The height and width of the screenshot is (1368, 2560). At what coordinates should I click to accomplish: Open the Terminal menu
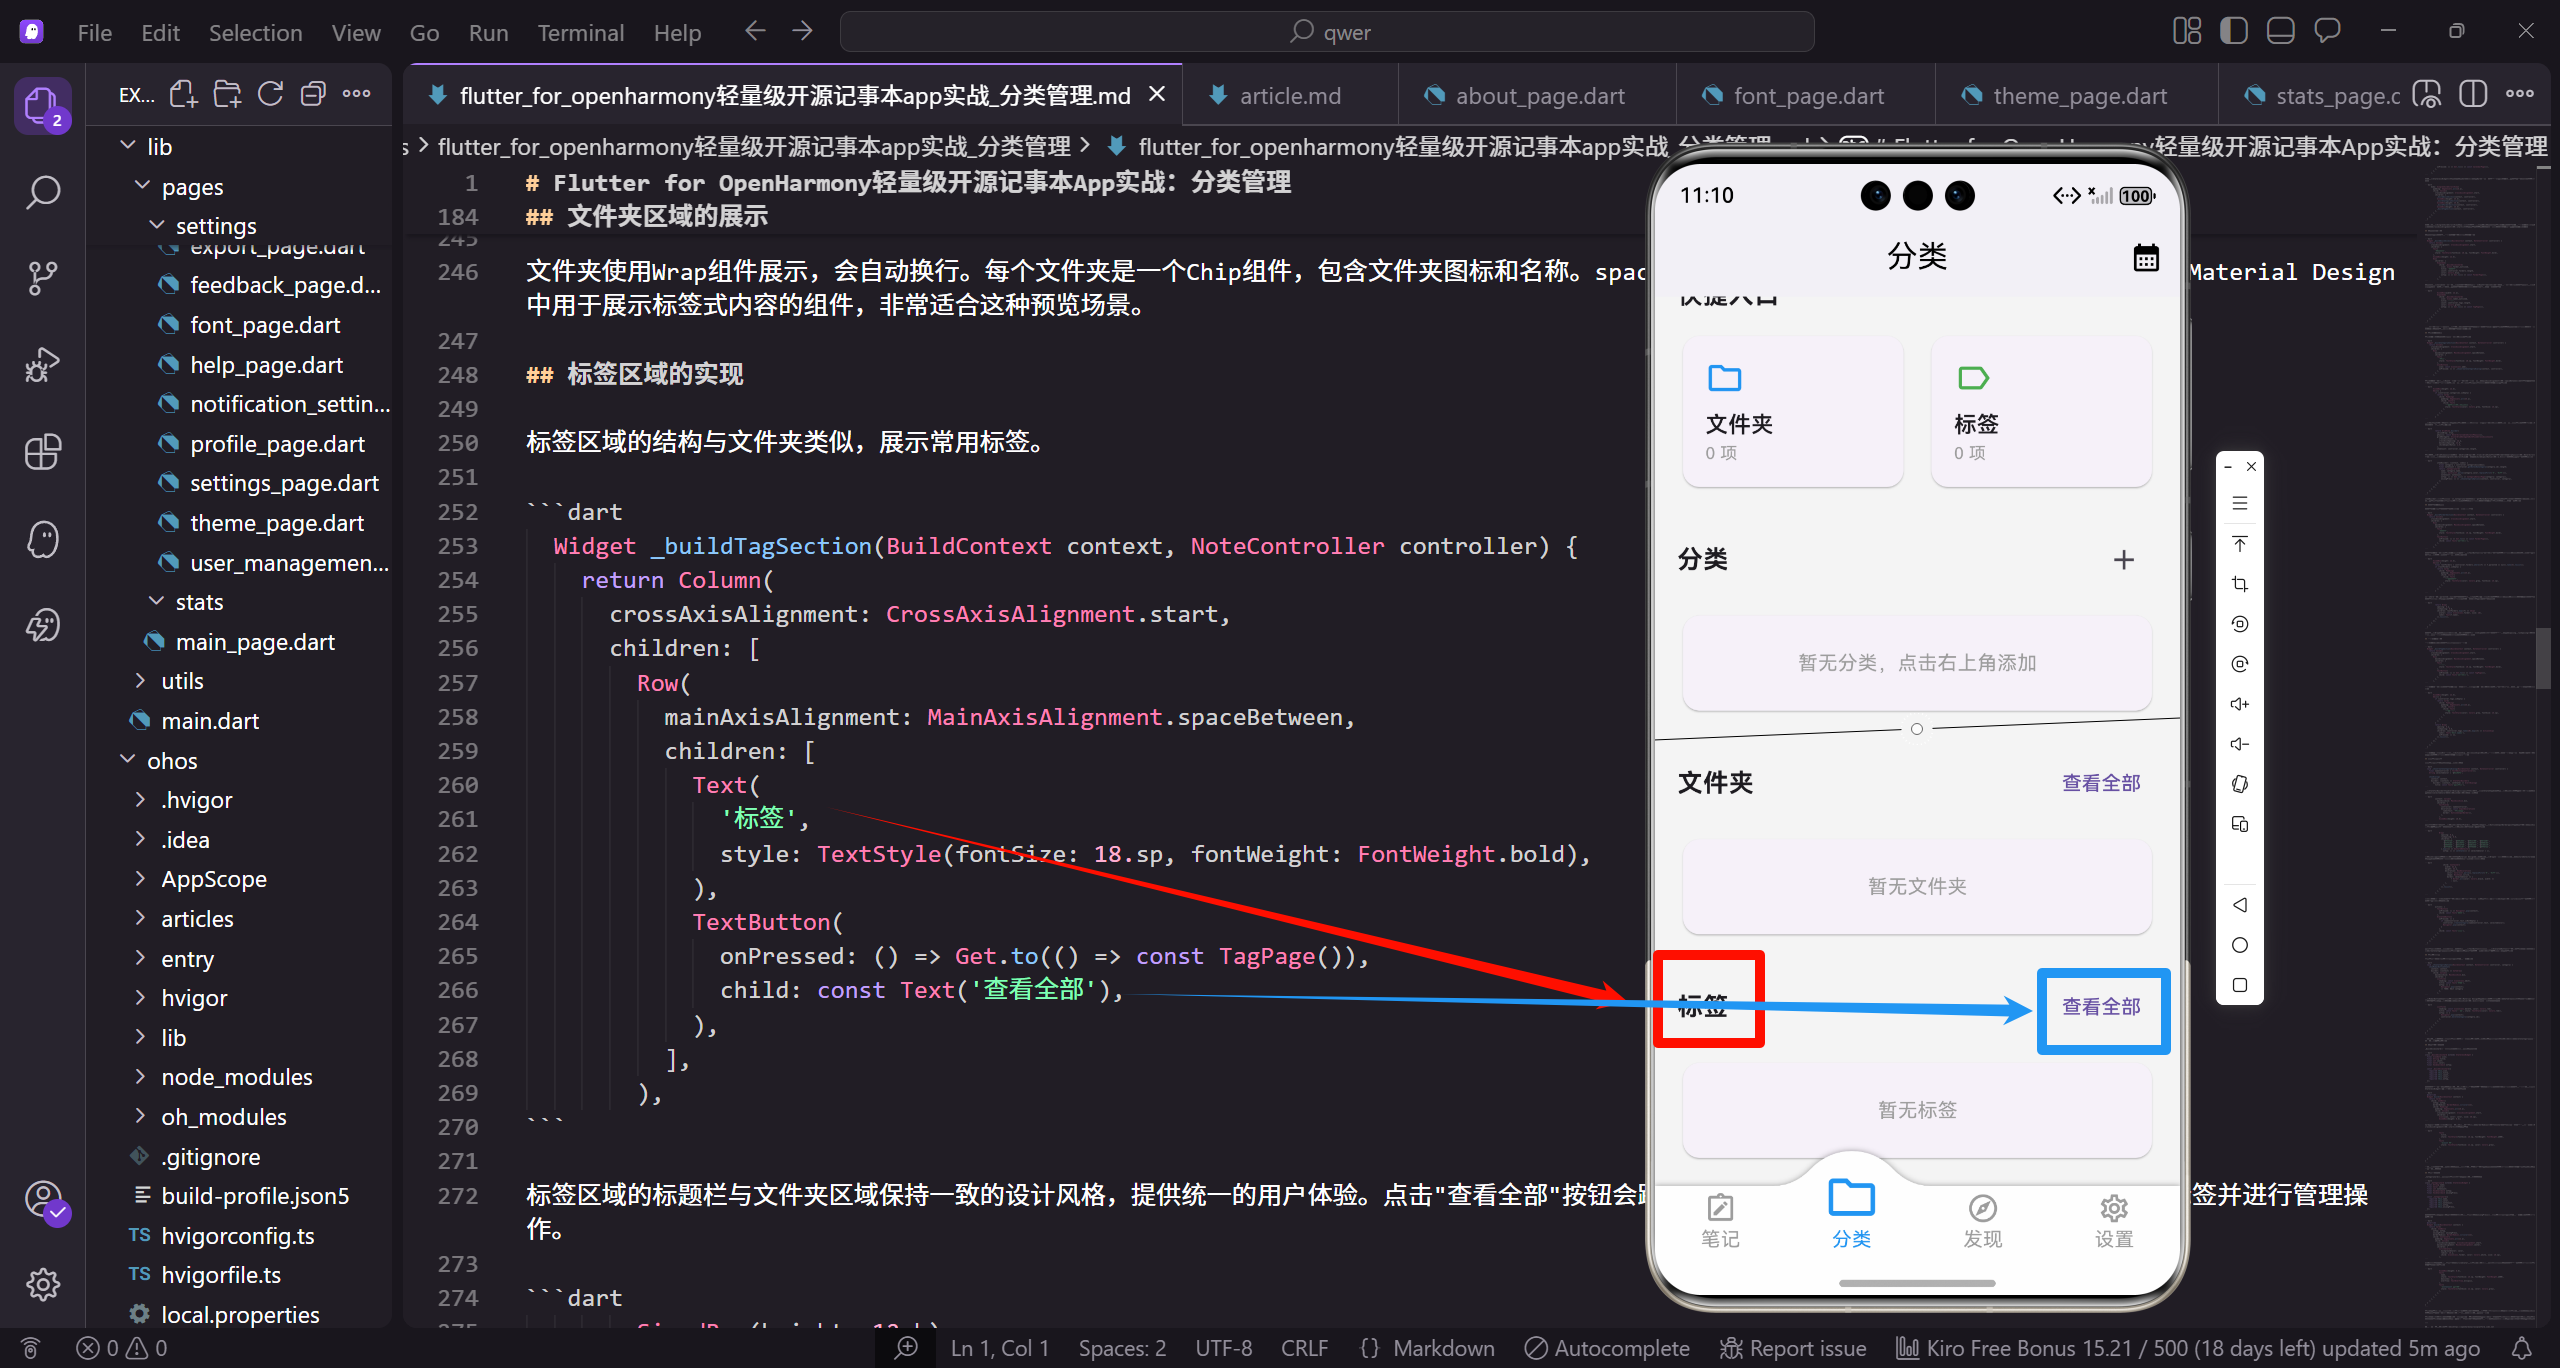[580, 32]
